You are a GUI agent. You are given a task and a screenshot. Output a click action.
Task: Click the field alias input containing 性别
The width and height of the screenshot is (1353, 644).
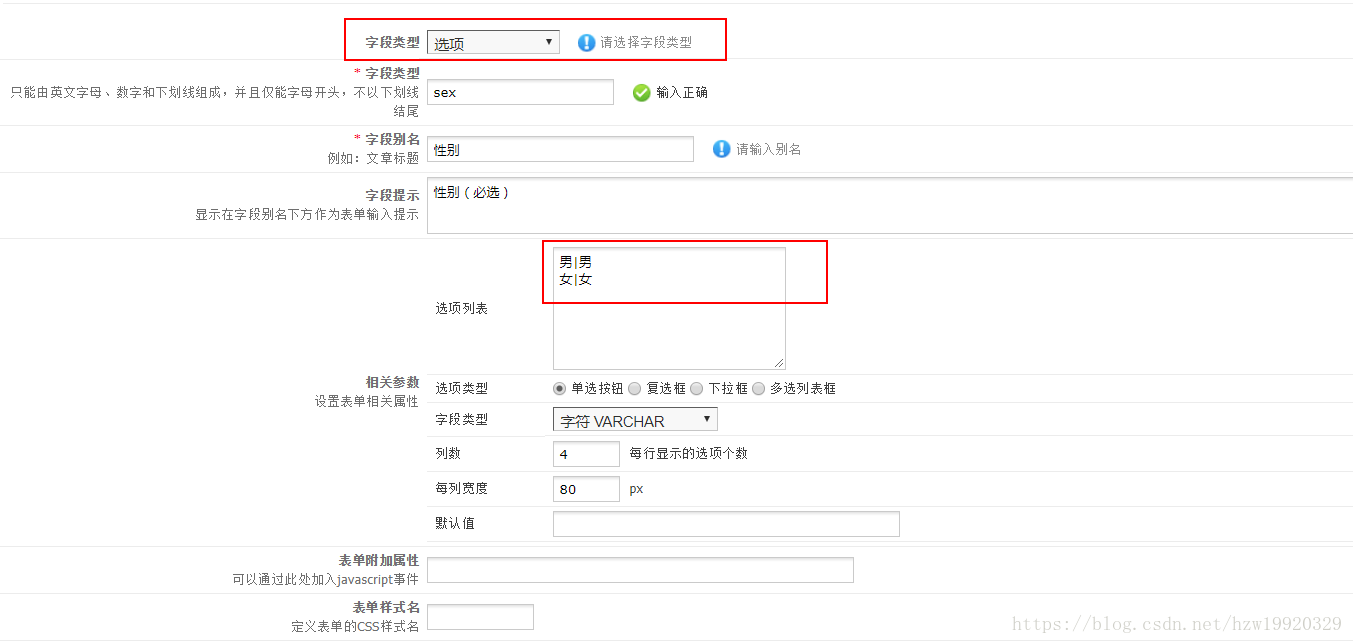click(x=560, y=149)
